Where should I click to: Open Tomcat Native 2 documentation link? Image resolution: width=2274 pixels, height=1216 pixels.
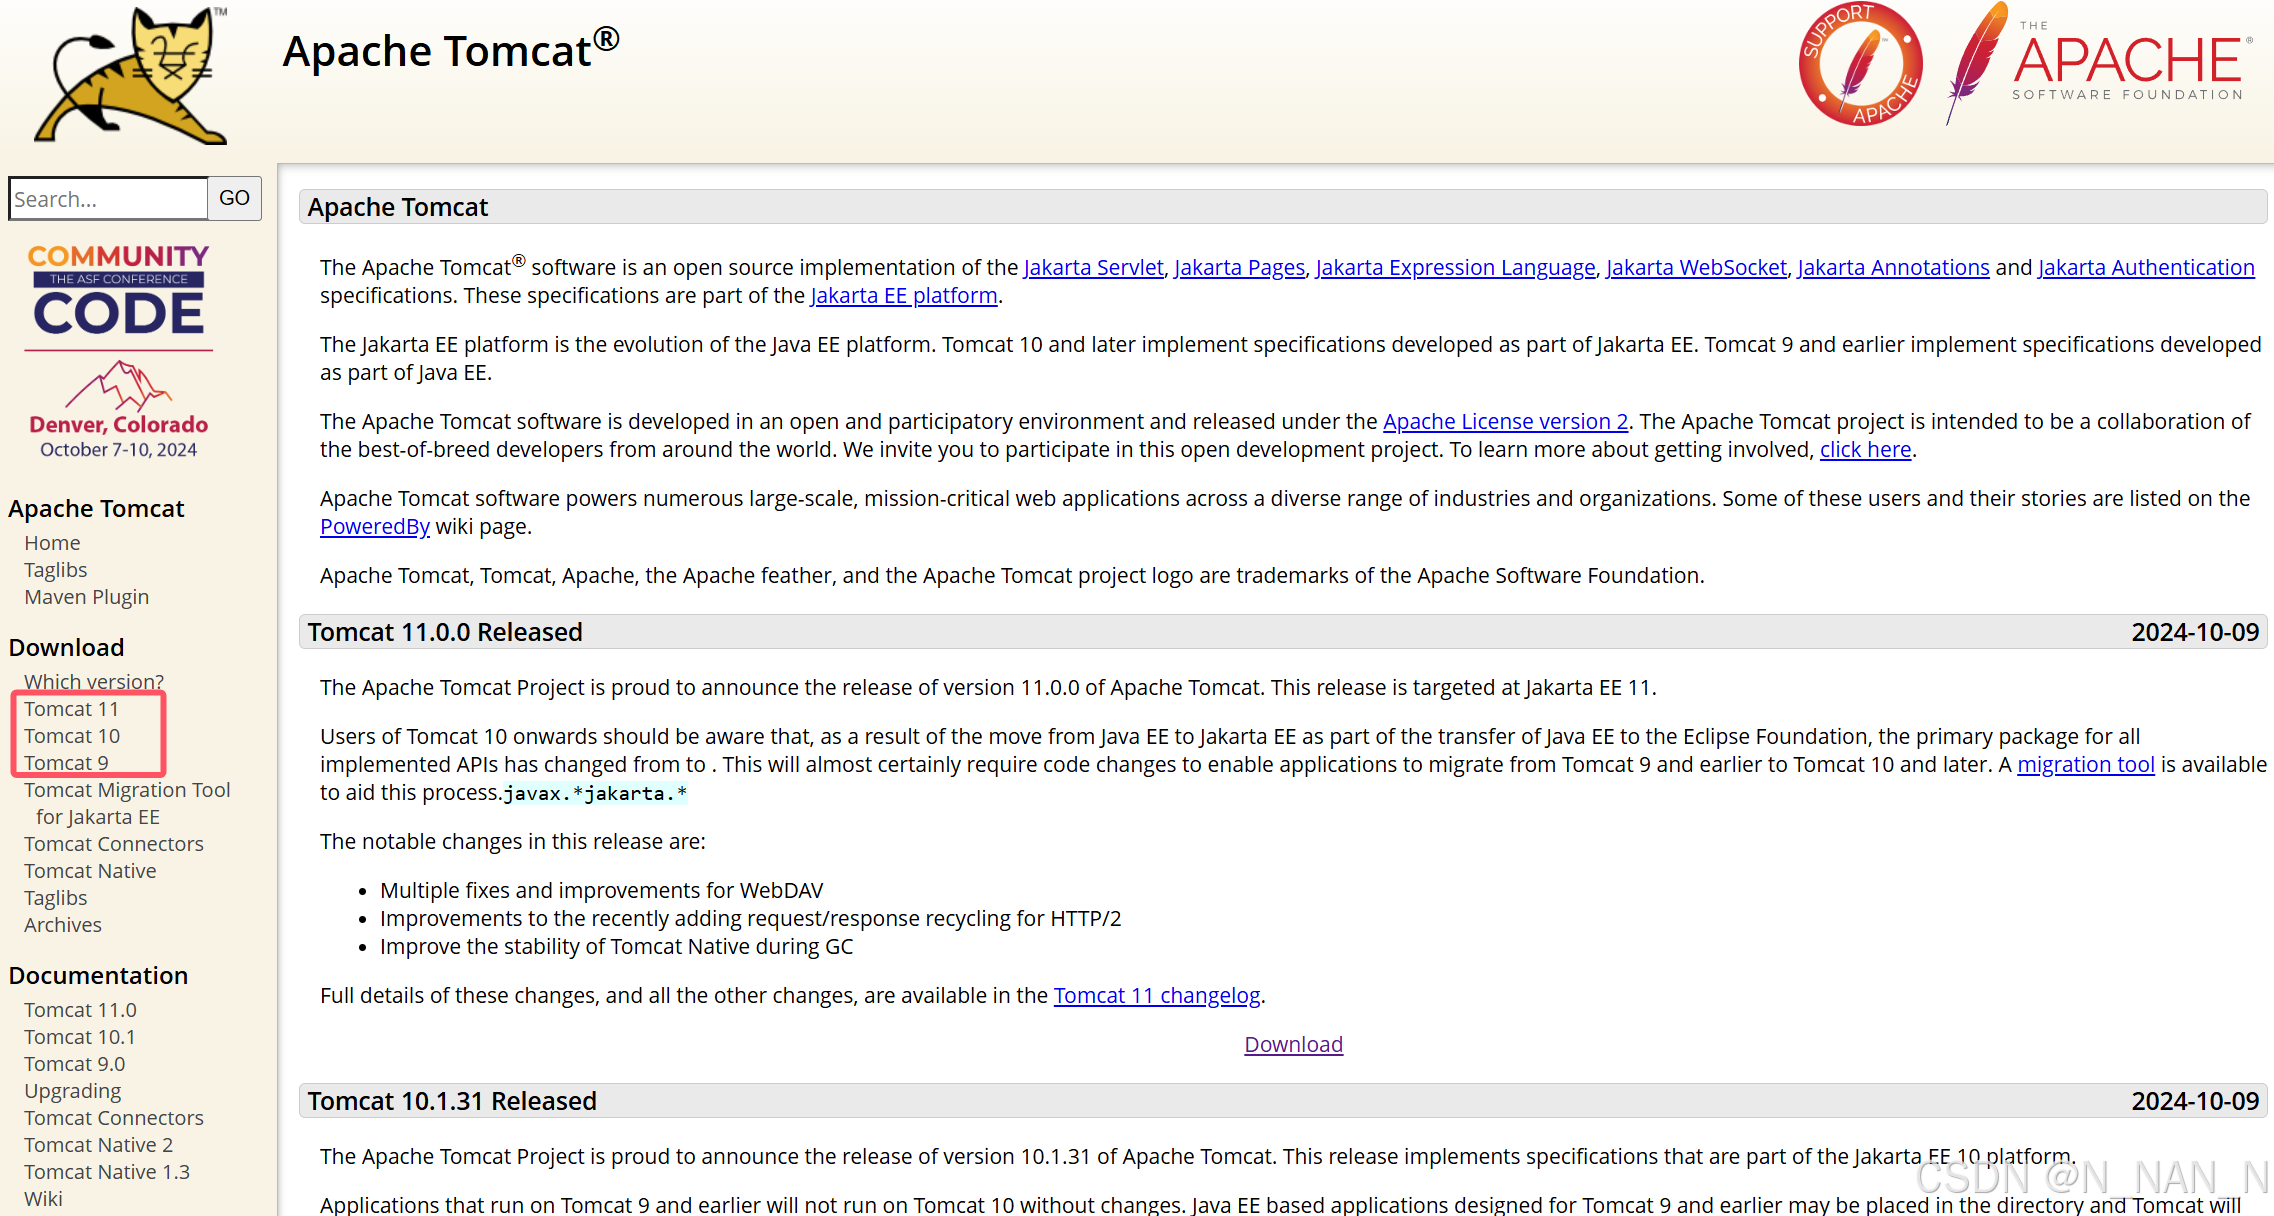pyautogui.click(x=98, y=1145)
